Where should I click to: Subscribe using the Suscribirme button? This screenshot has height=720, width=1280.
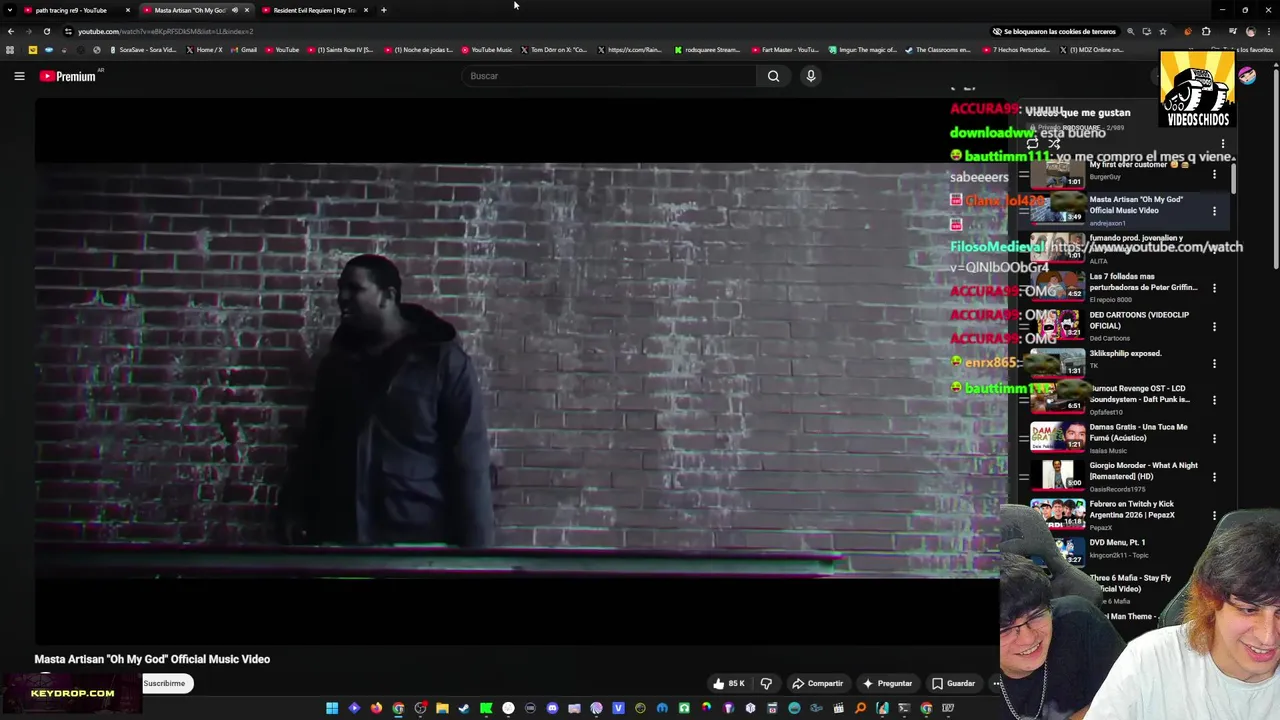(x=164, y=684)
